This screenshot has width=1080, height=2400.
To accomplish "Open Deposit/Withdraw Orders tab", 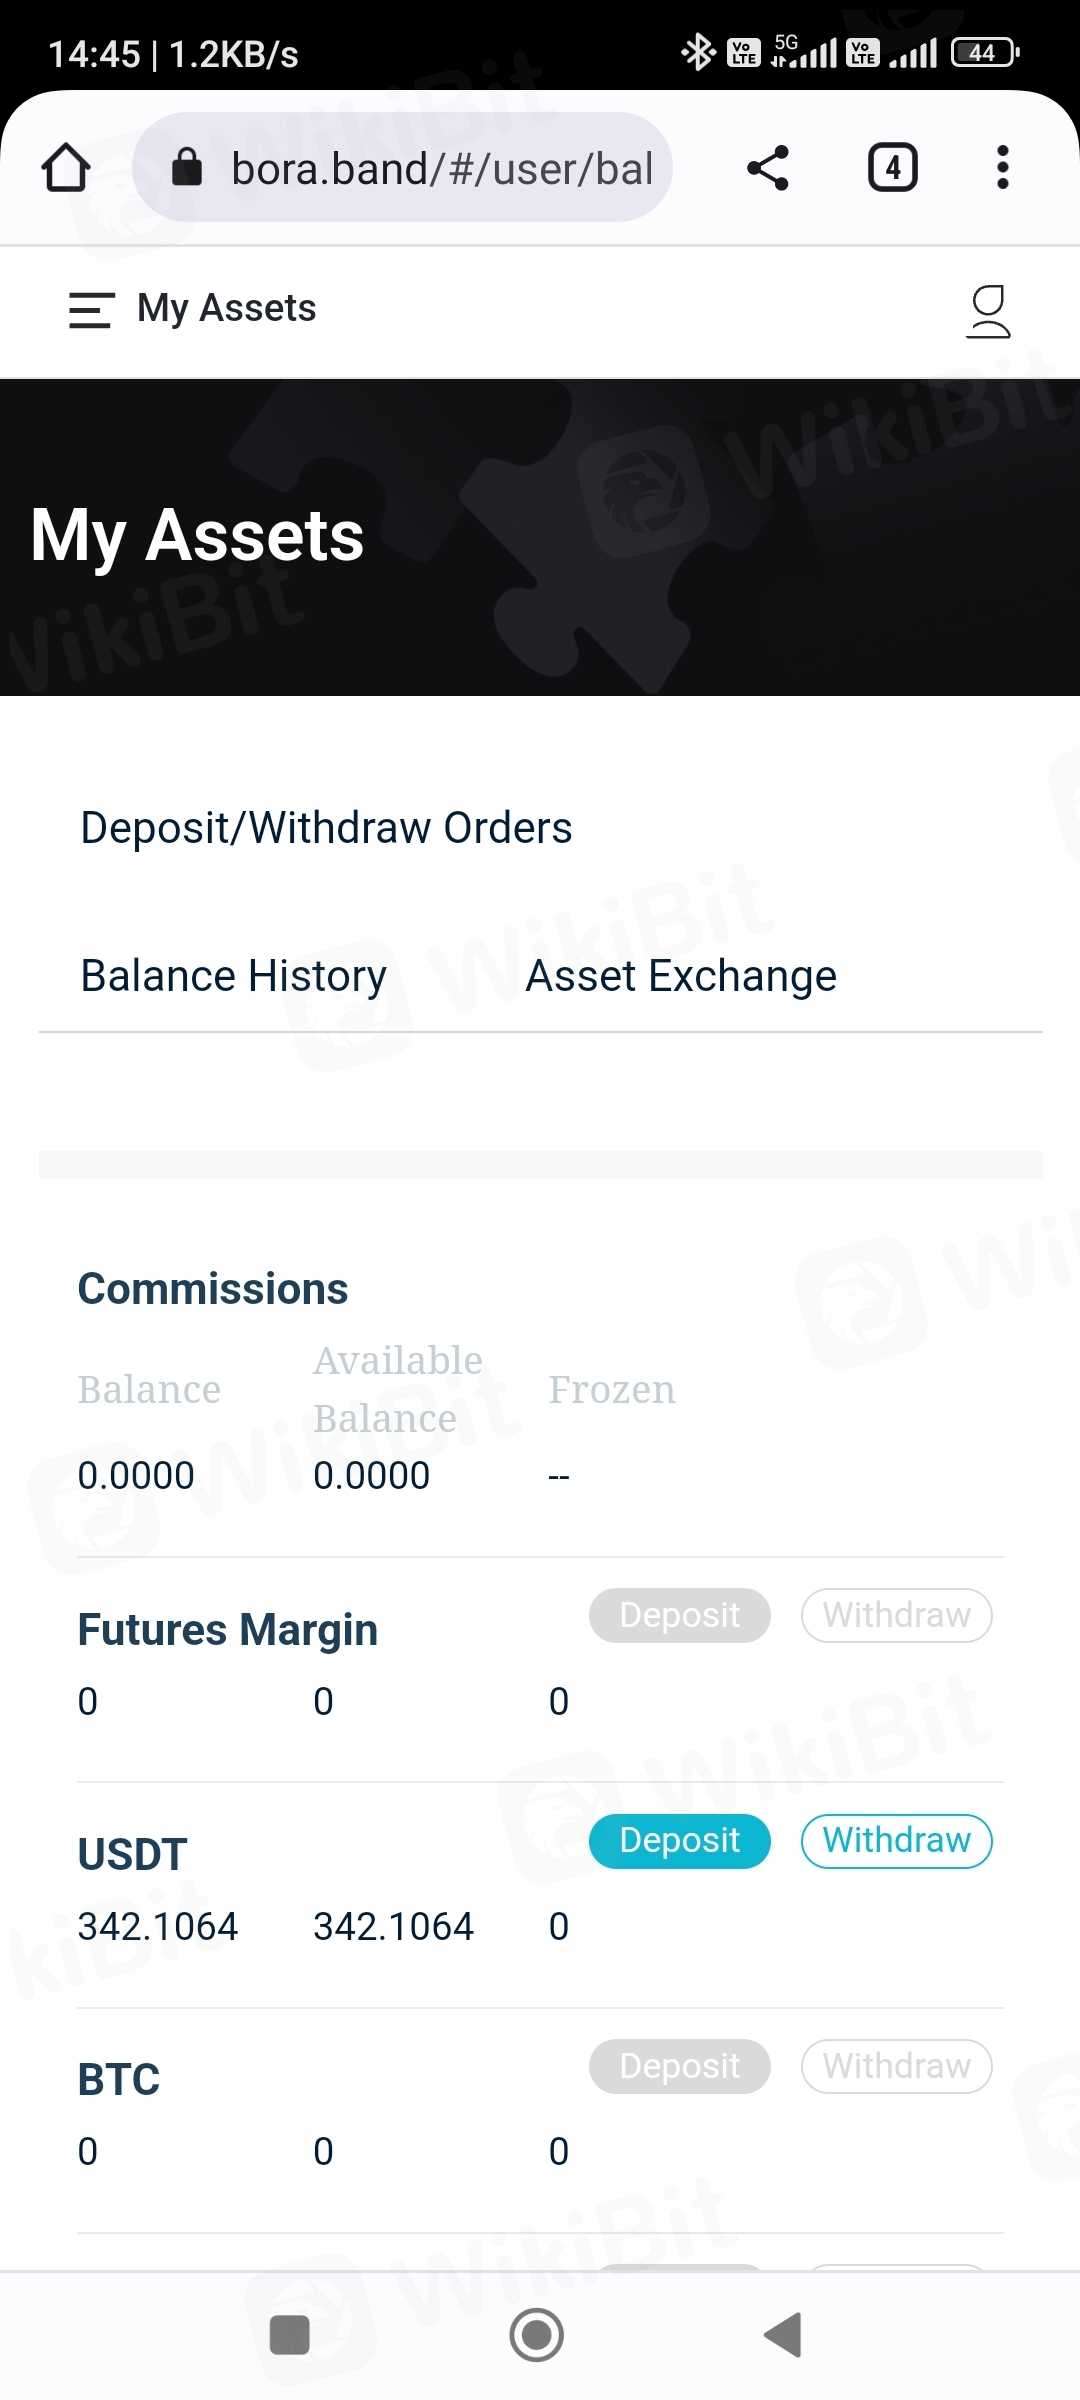I will 326,828.
